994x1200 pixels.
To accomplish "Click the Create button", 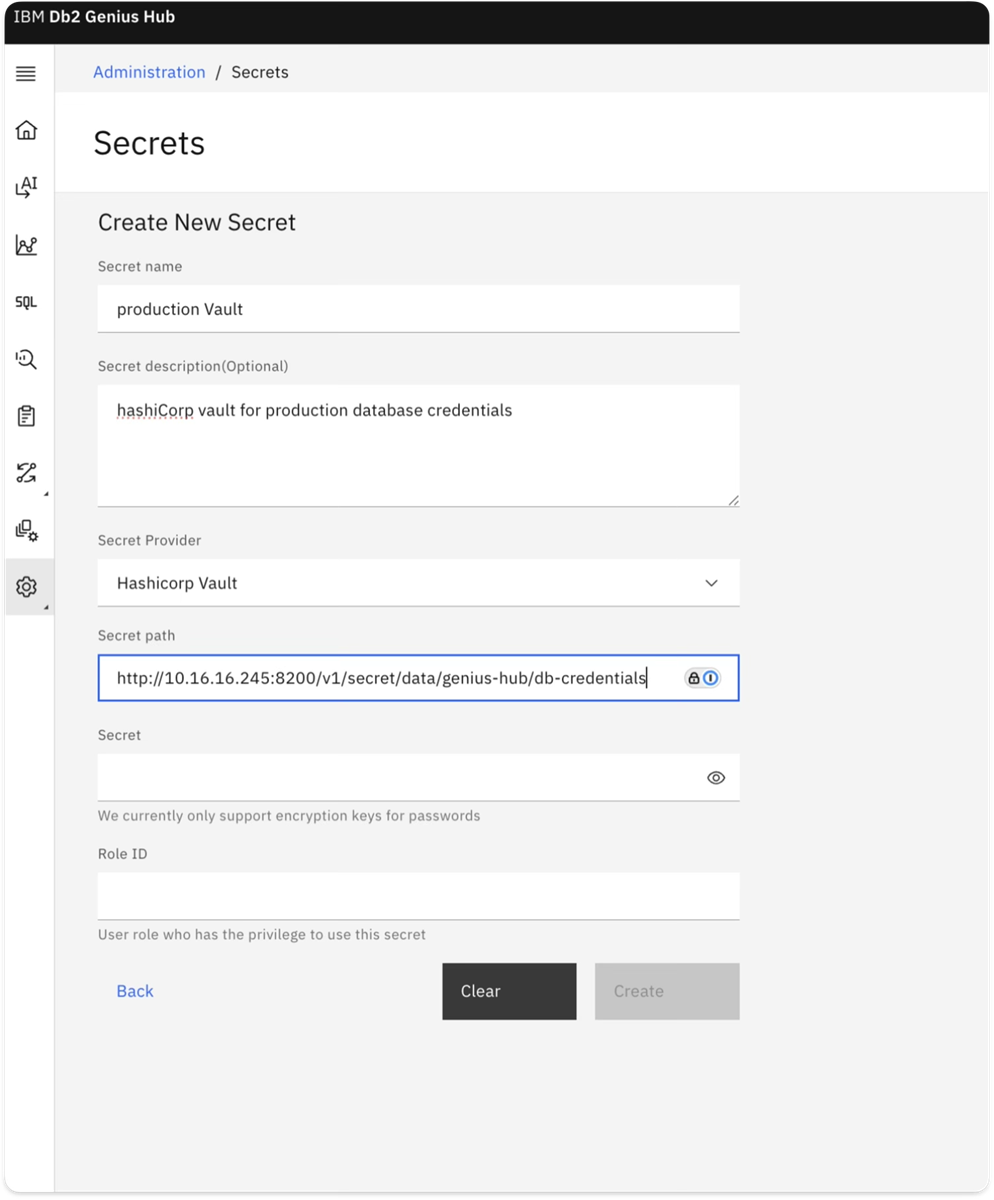I will [x=667, y=991].
